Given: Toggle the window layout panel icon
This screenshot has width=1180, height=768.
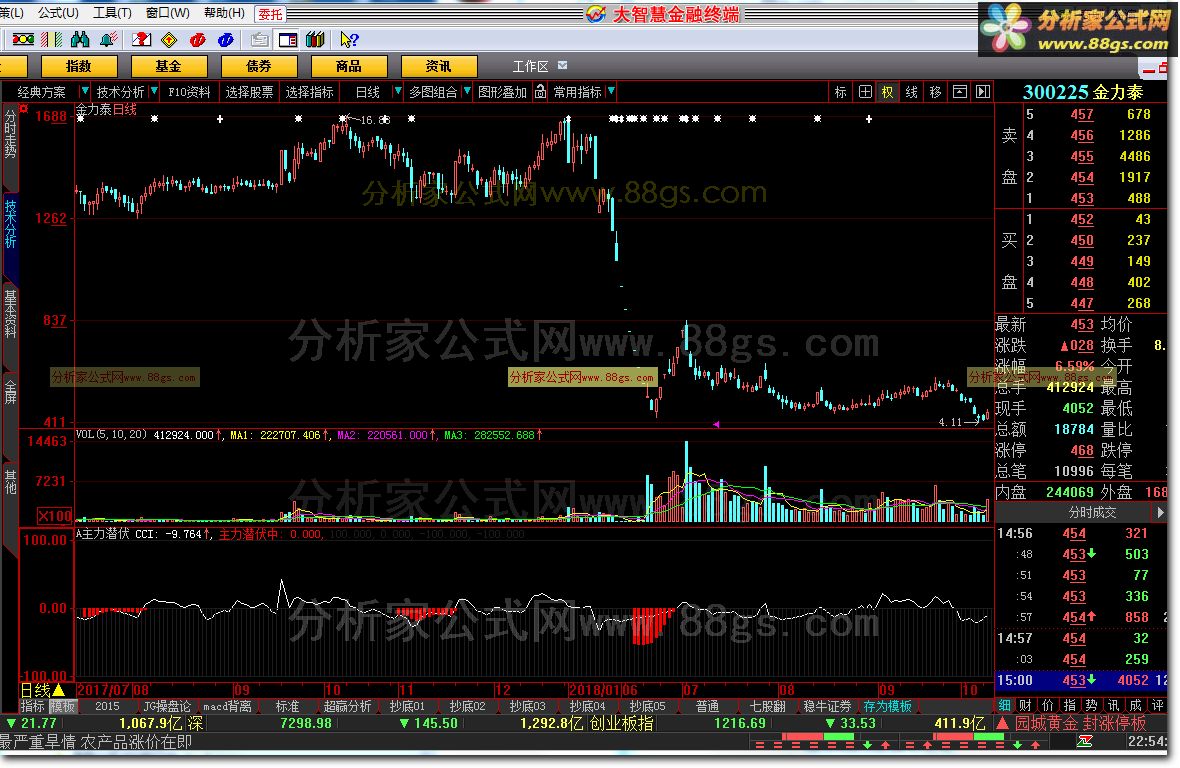Looking at the screenshot, I should click(x=287, y=40).
